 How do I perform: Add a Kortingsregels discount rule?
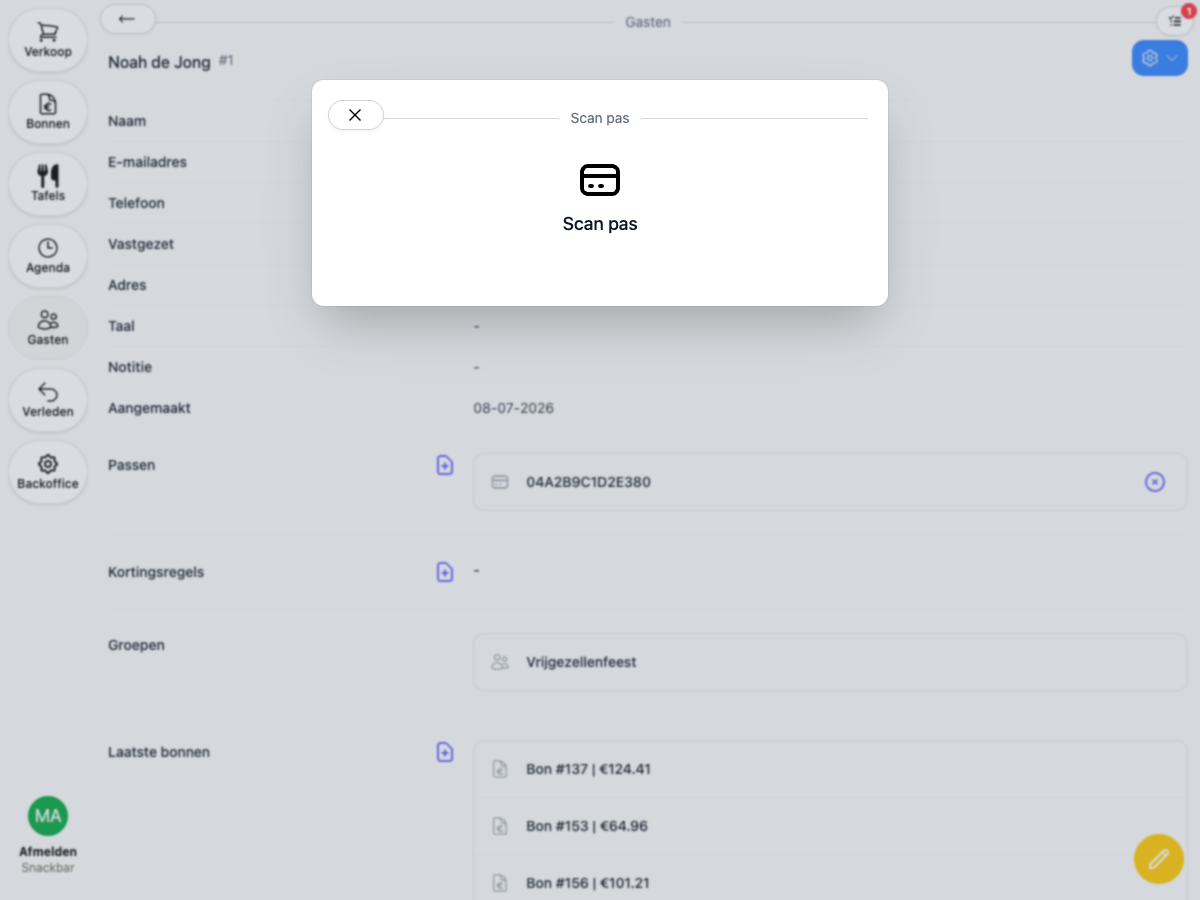pyautogui.click(x=445, y=572)
